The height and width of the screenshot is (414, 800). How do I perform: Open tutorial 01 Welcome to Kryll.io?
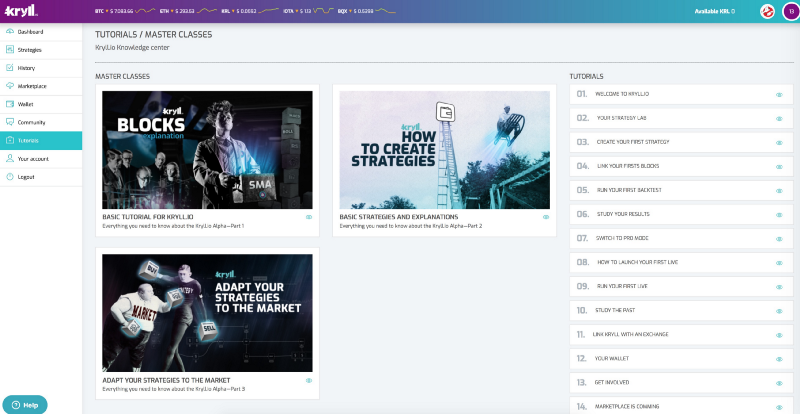click(681, 94)
